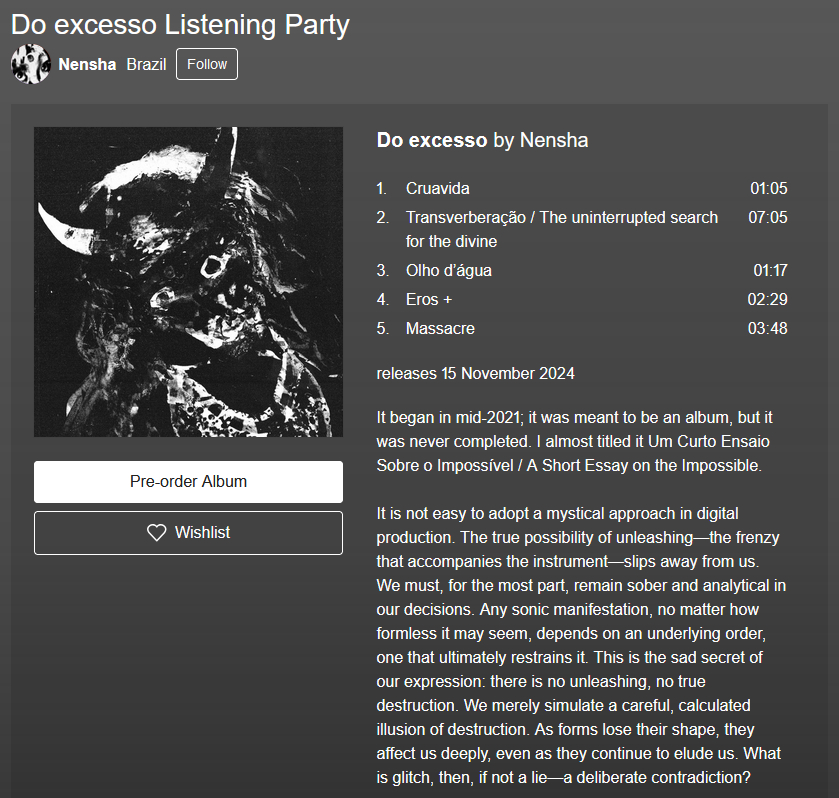Click the Nensha artist avatar
Screen dimensions: 839x798
click(30, 64)
